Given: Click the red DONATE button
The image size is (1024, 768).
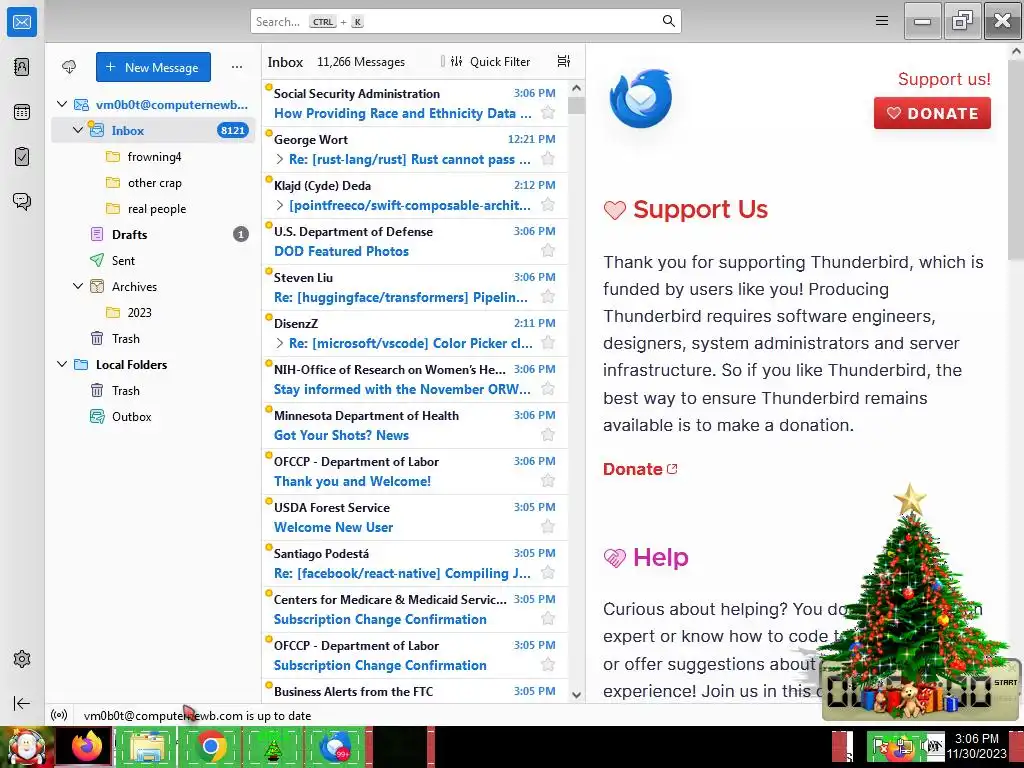Looking at the screenshot, I should [x=932, y=113].
